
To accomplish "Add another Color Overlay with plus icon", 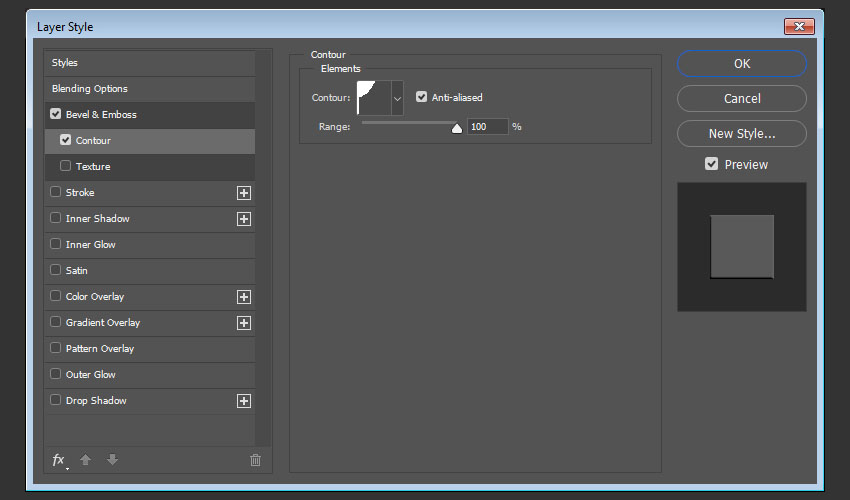I will click(x=243, y=297).
